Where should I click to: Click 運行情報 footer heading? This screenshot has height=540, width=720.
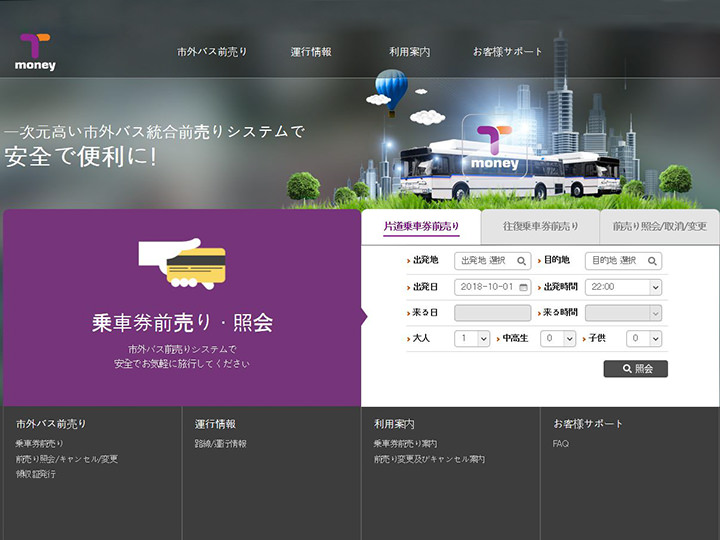[215, 424]
